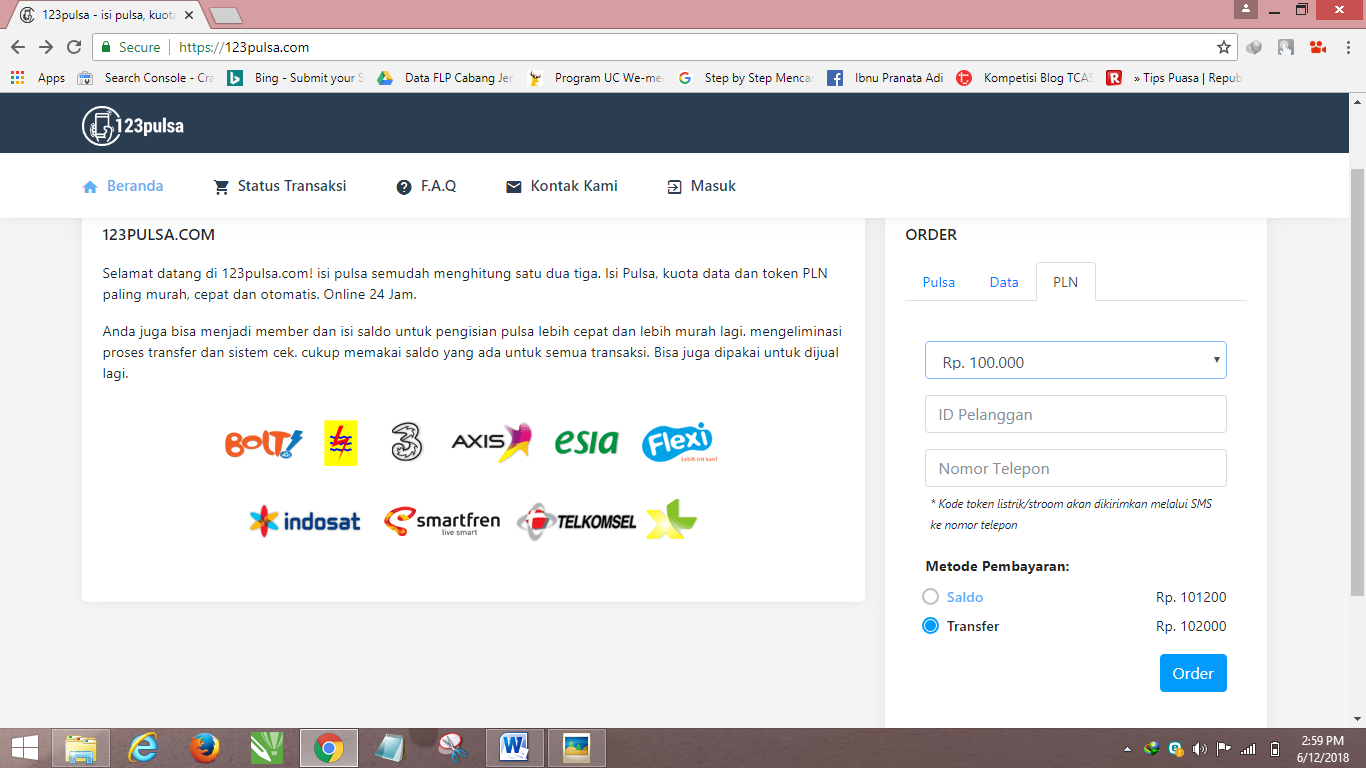The image size is (1366, 768).
Task: Open Firefox from the taskbar
Action: click(x=205, y=747)
